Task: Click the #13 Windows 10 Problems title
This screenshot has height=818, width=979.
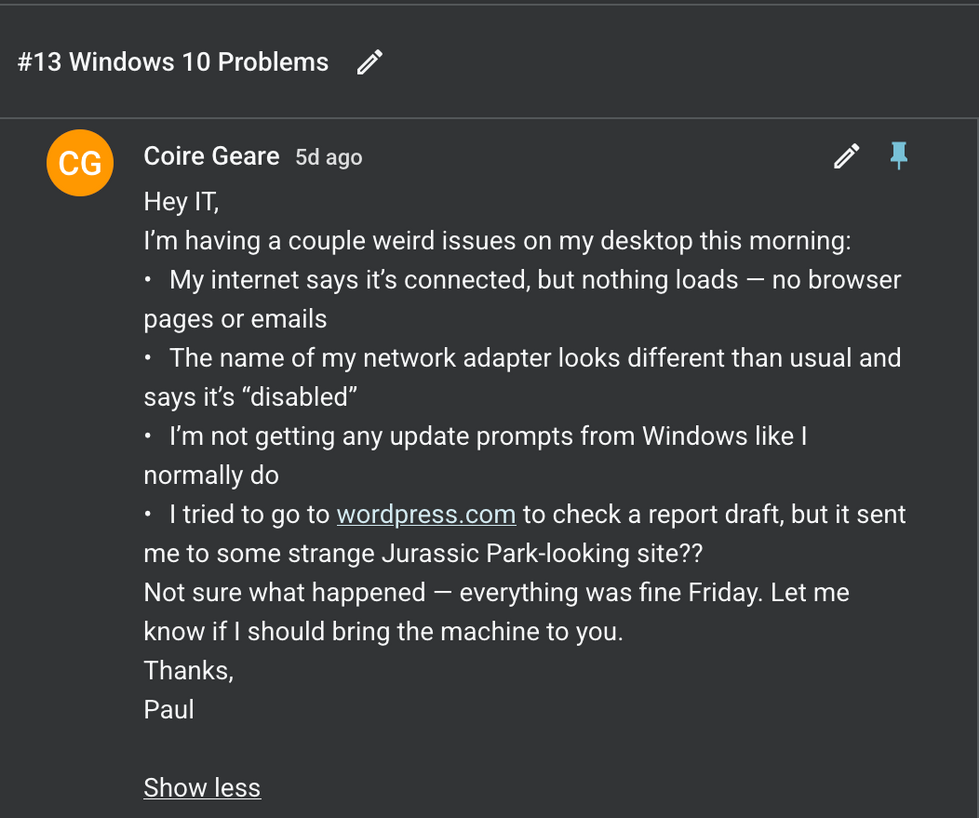Action: 173,62
